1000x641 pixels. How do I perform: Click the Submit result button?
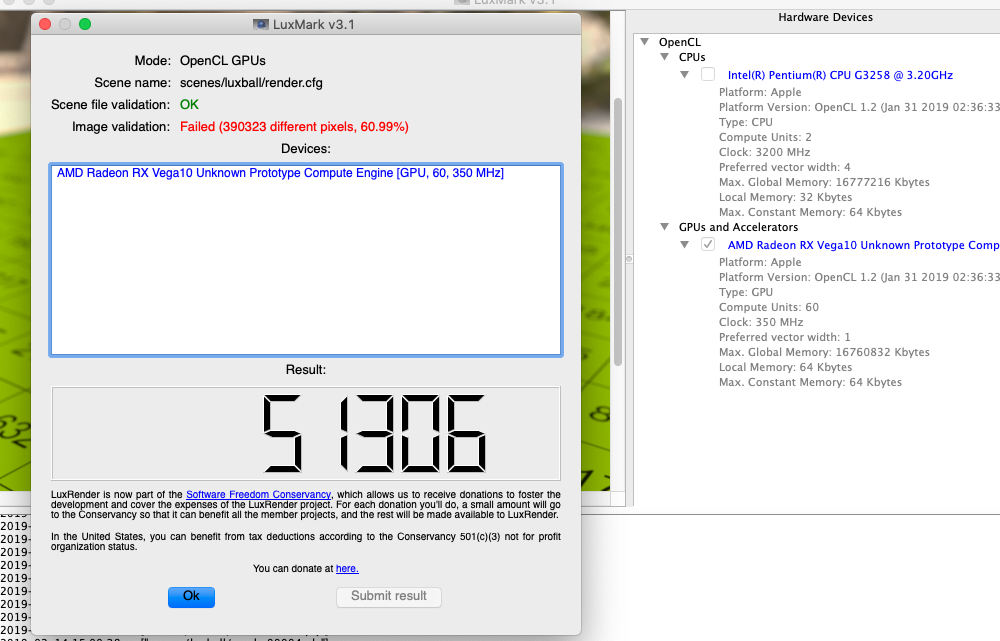388,596
